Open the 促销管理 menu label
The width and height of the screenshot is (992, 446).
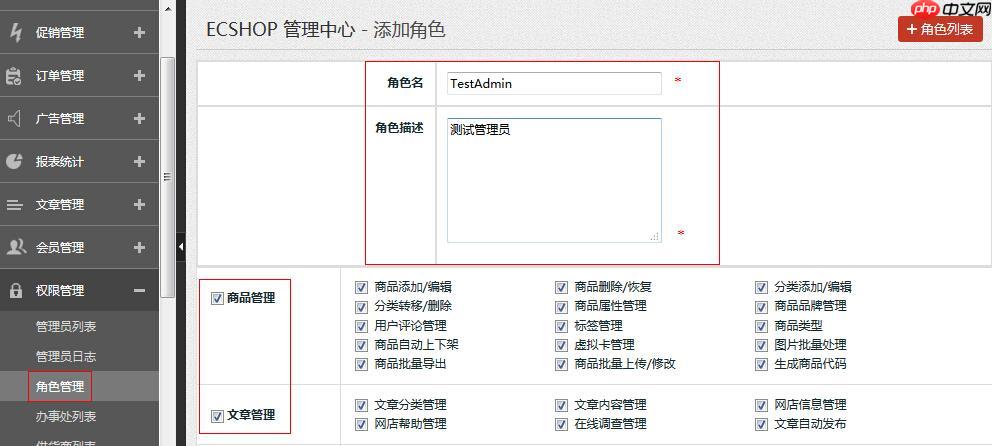coord(59,33)
